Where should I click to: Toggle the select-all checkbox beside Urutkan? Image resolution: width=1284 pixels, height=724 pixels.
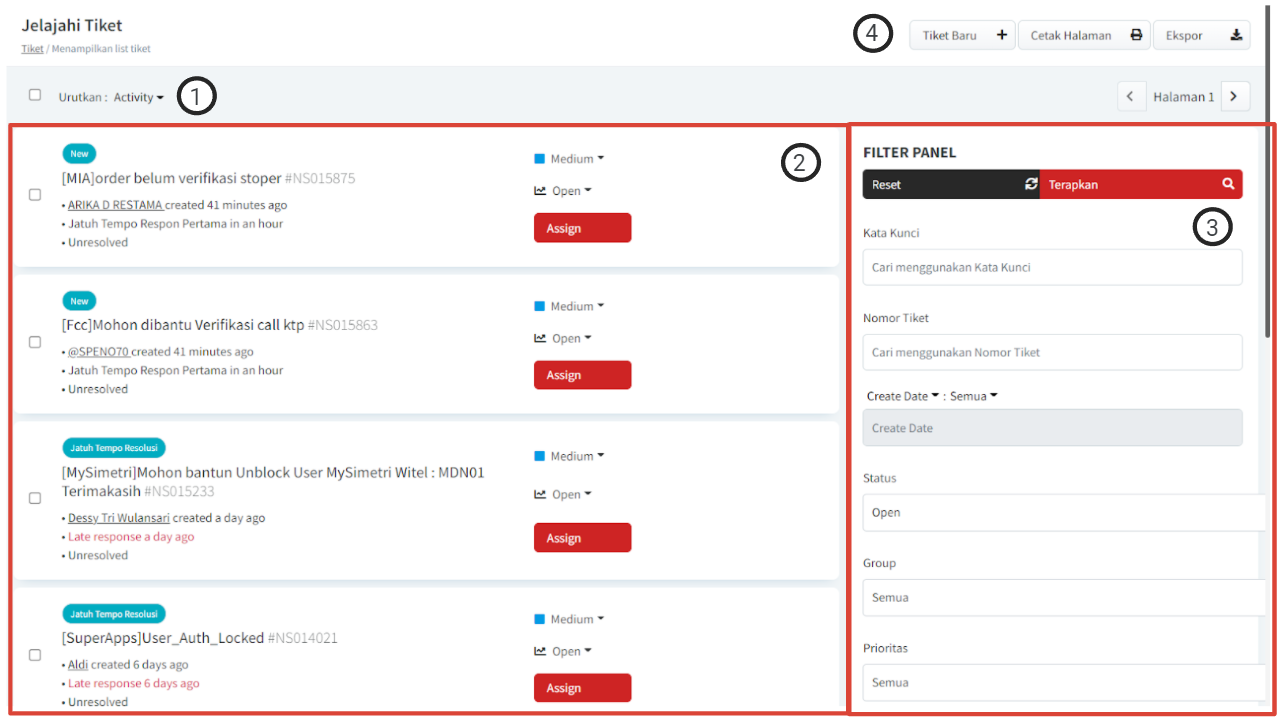[x=35, y=95]
